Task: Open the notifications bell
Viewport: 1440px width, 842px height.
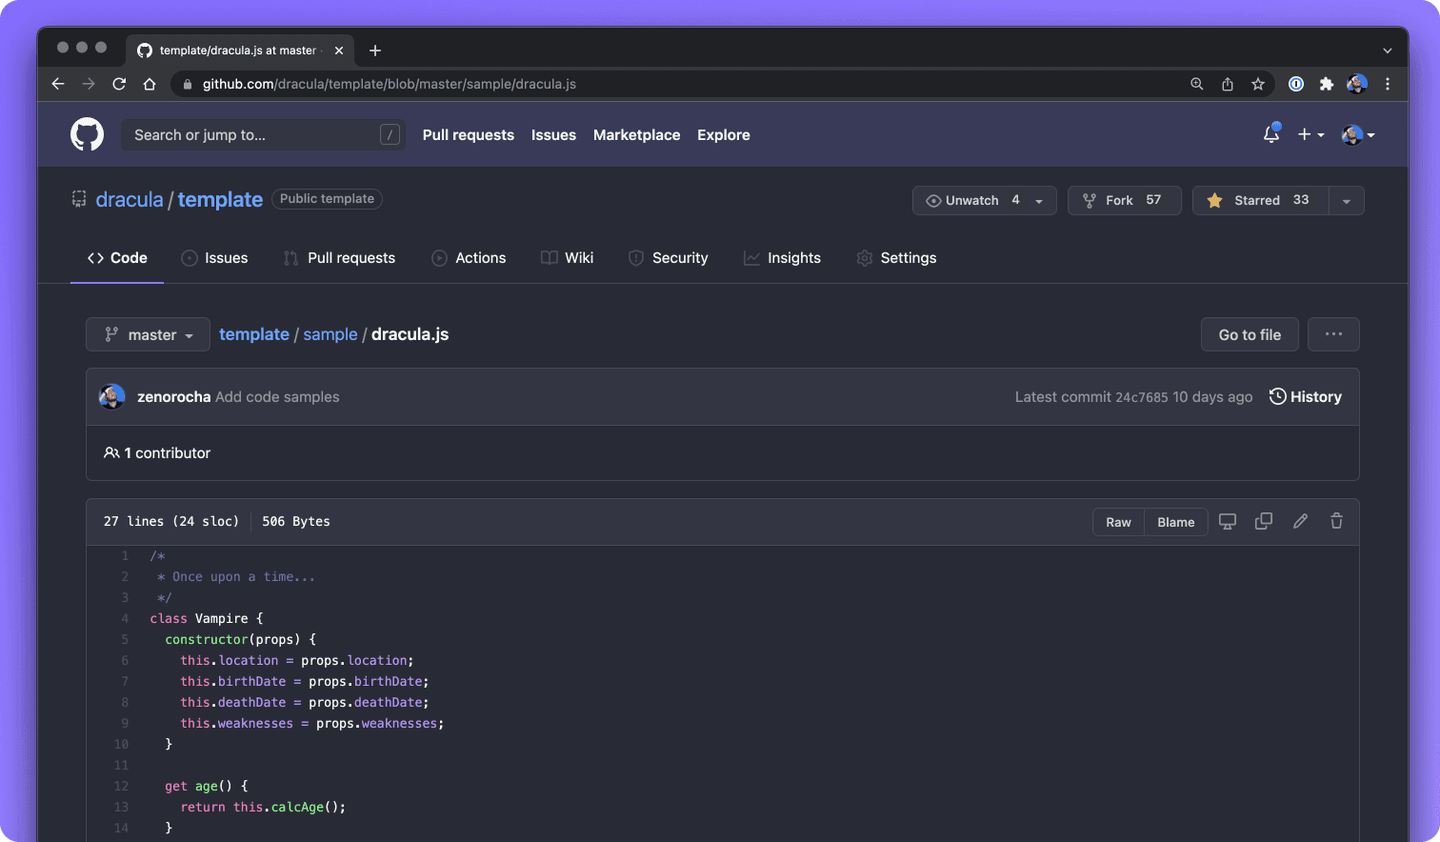Action: [x=1271, y=133]
